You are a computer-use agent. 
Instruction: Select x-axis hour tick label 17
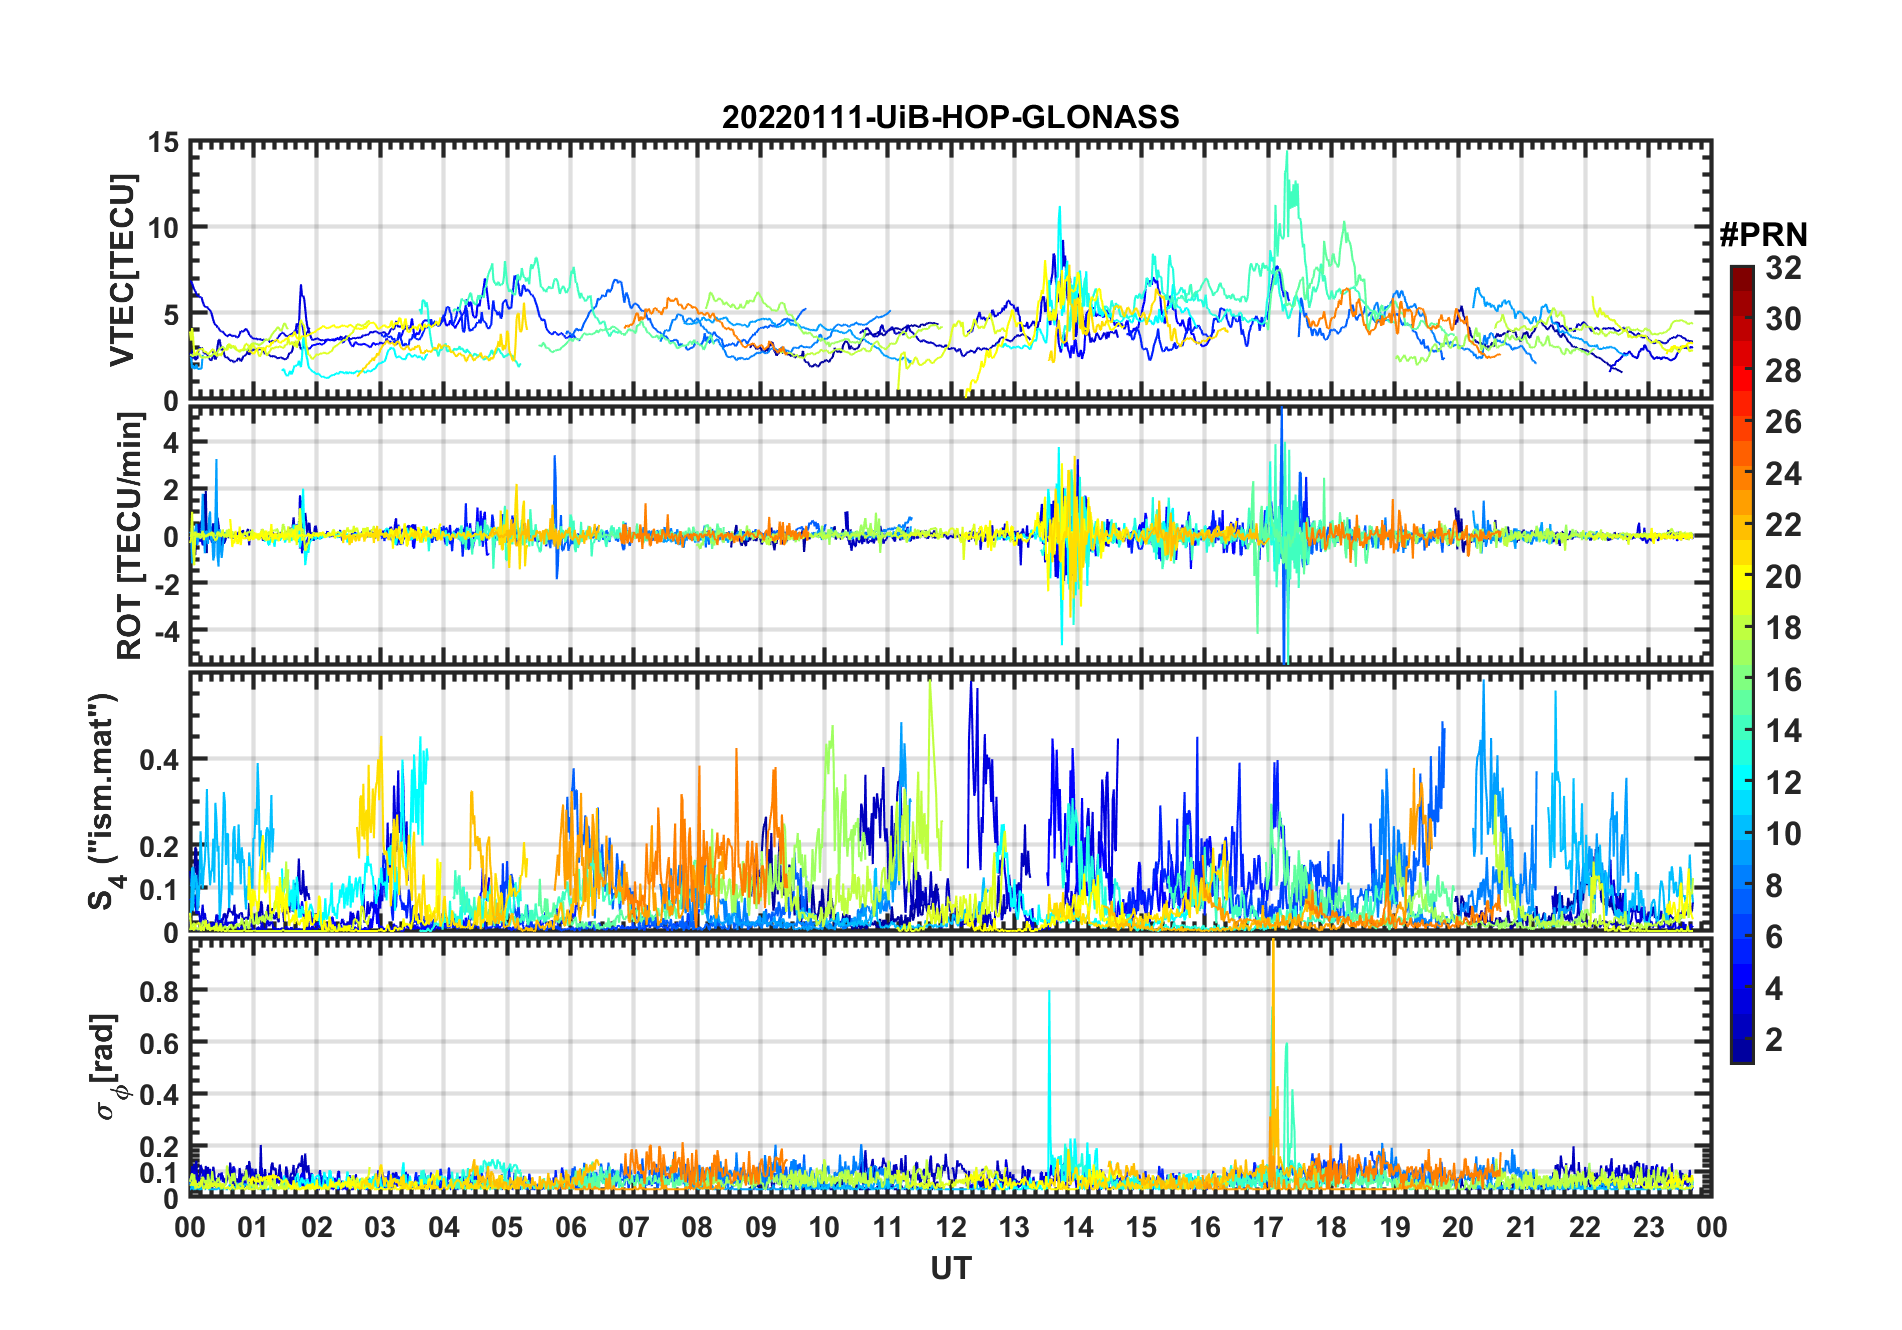1268,1227
